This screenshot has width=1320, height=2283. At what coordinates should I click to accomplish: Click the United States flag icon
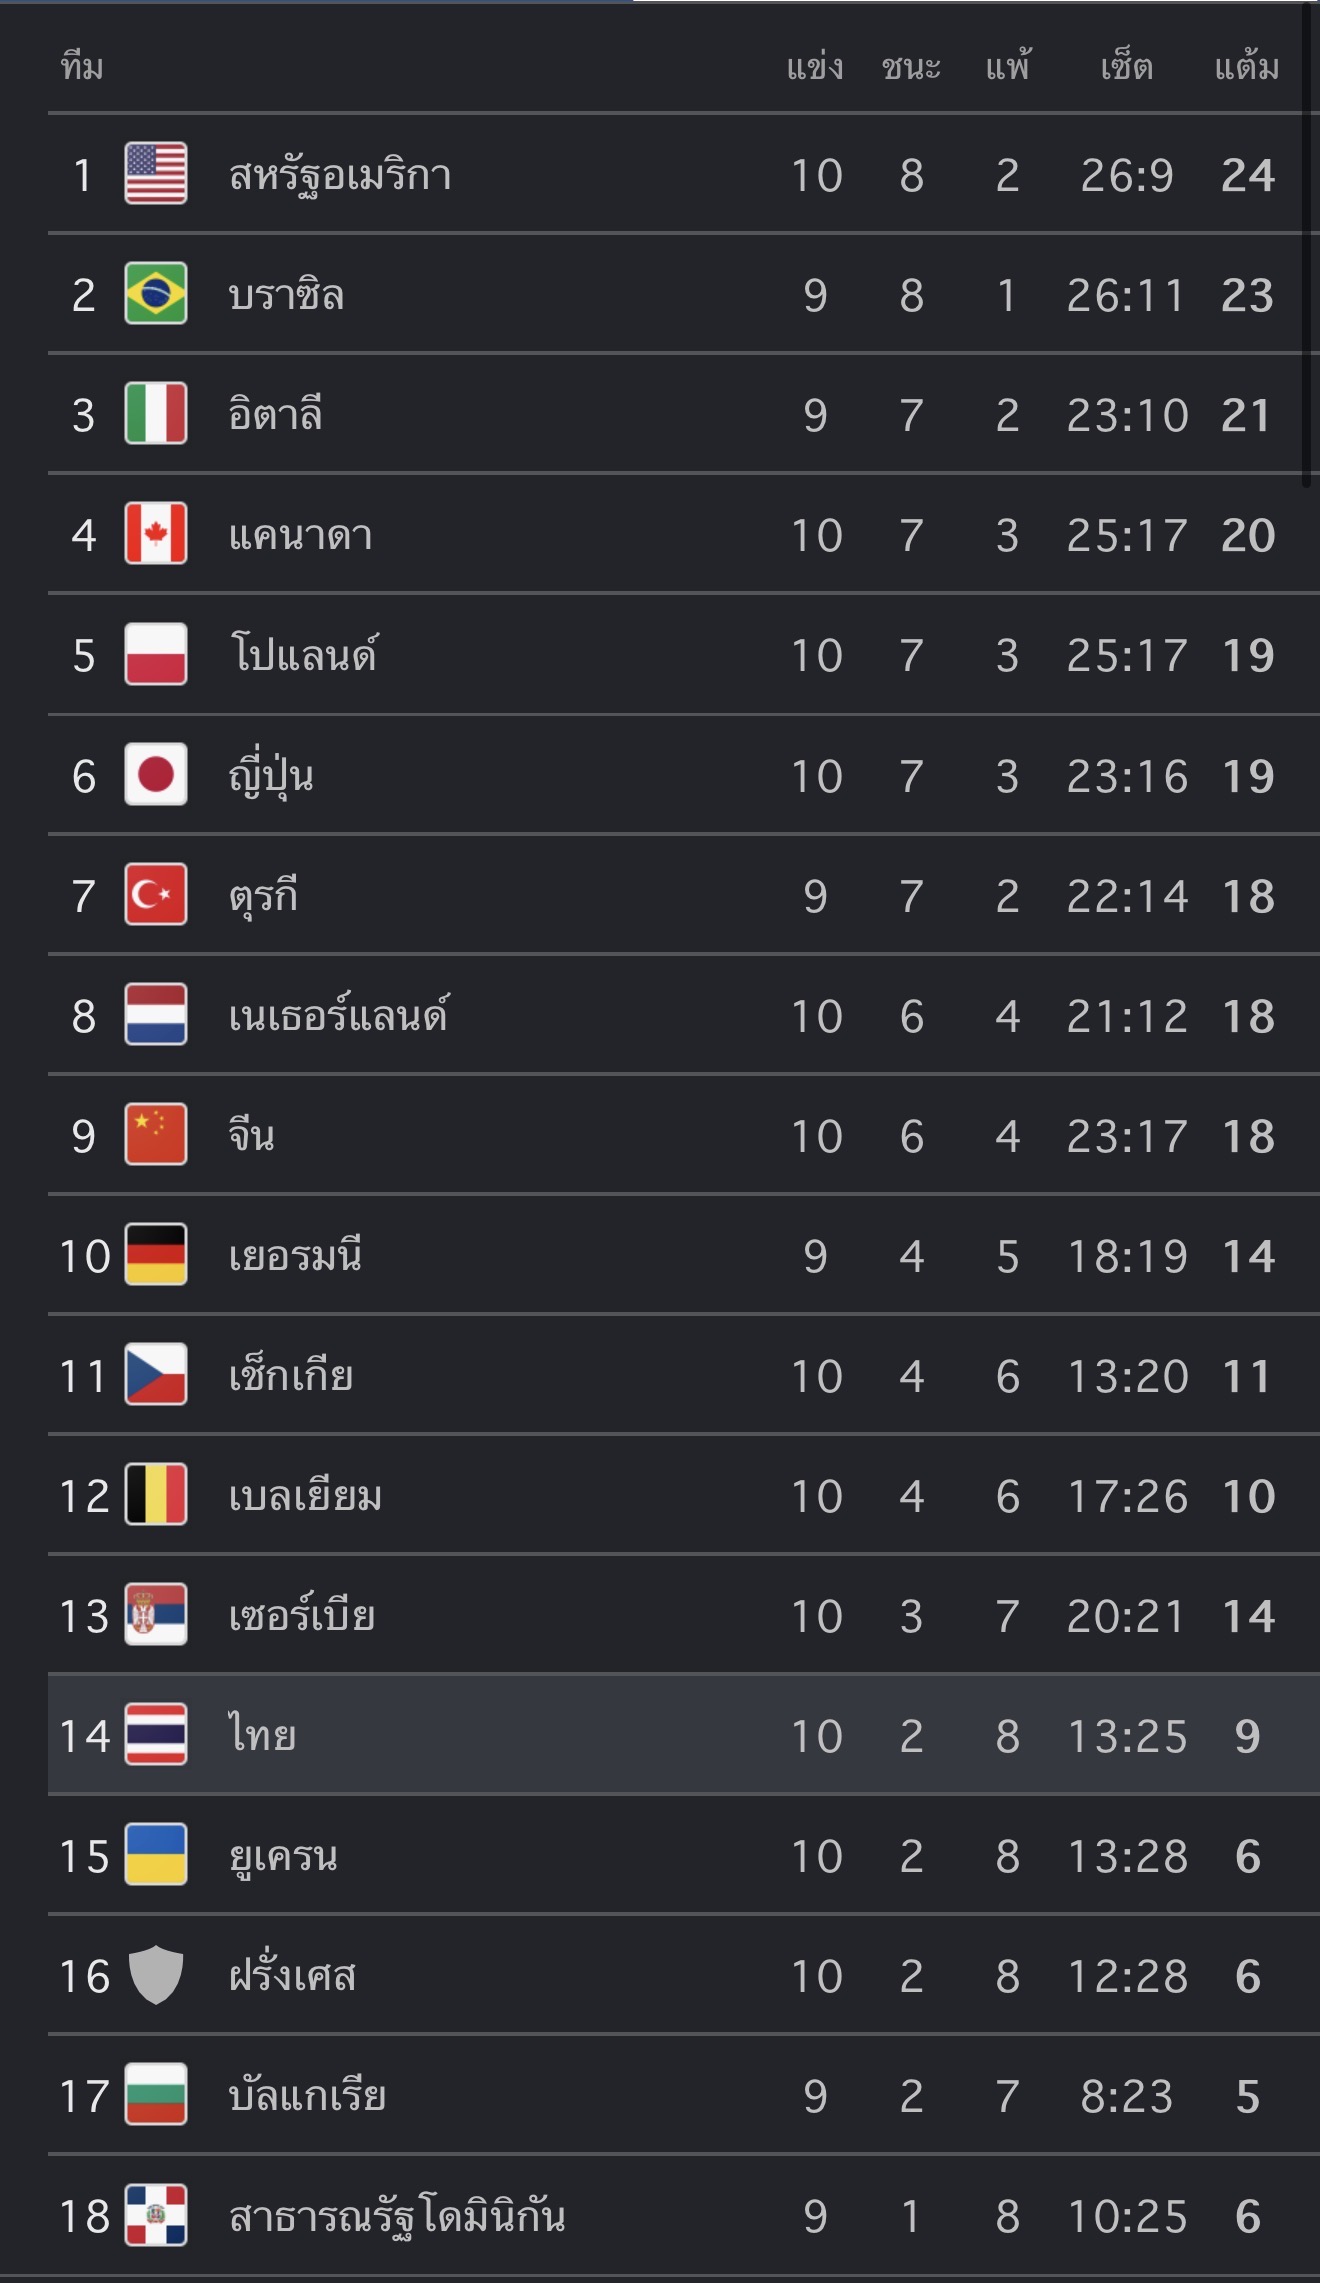click(156, 174)
